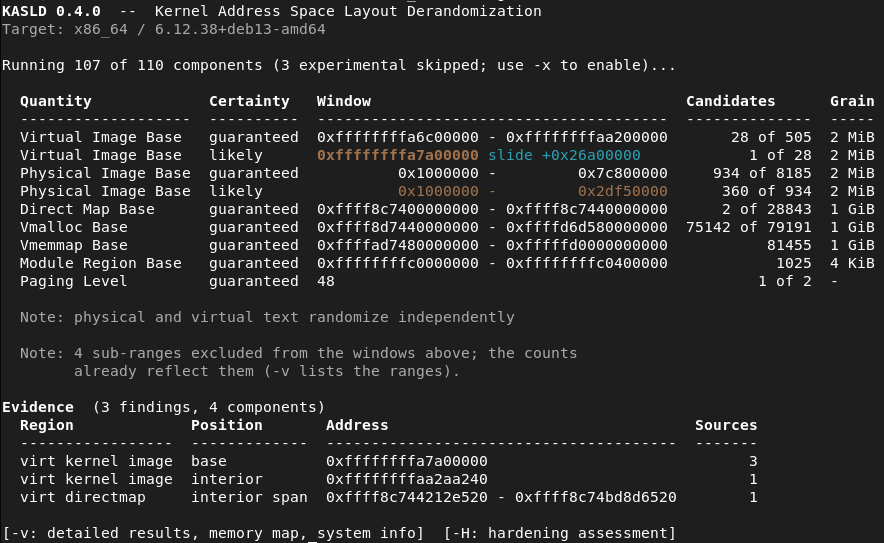Viewport: 884px width, 543px height.
Task: Click the 'interior span' position text
Action: coord(249,497)
